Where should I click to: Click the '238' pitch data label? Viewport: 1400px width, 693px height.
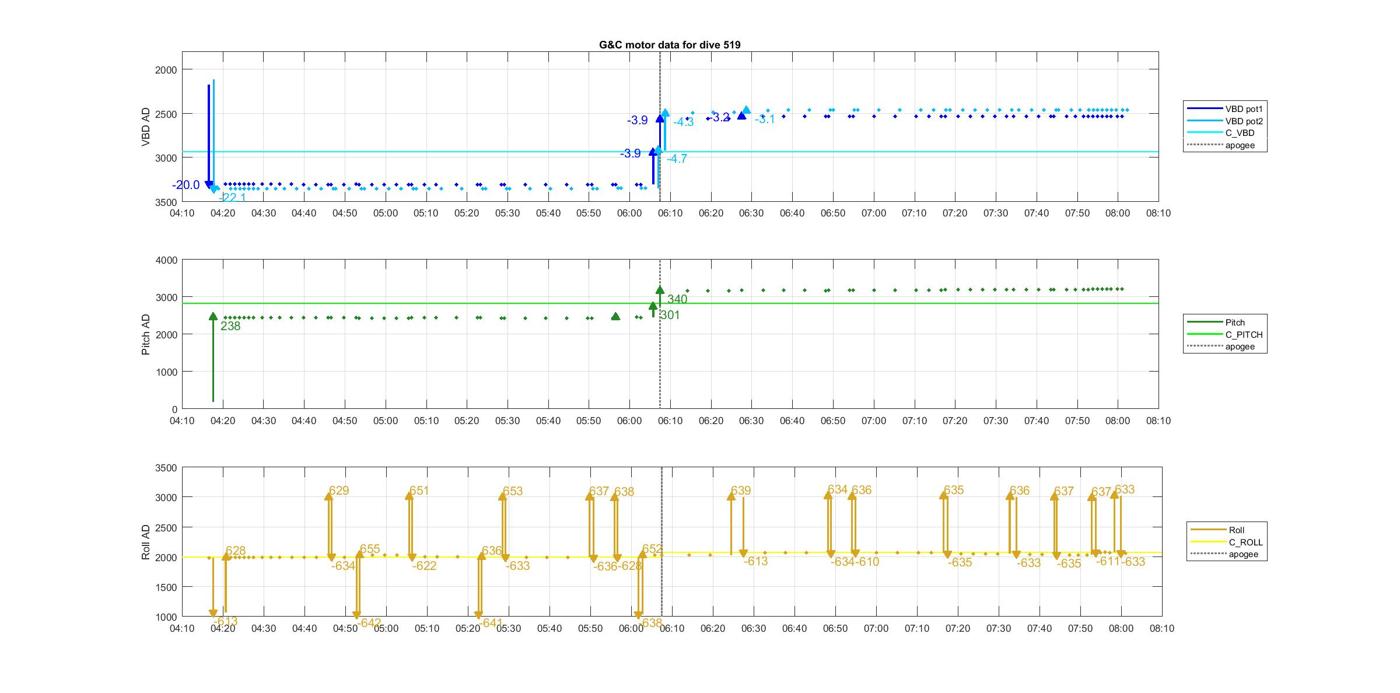click(230, 326)
